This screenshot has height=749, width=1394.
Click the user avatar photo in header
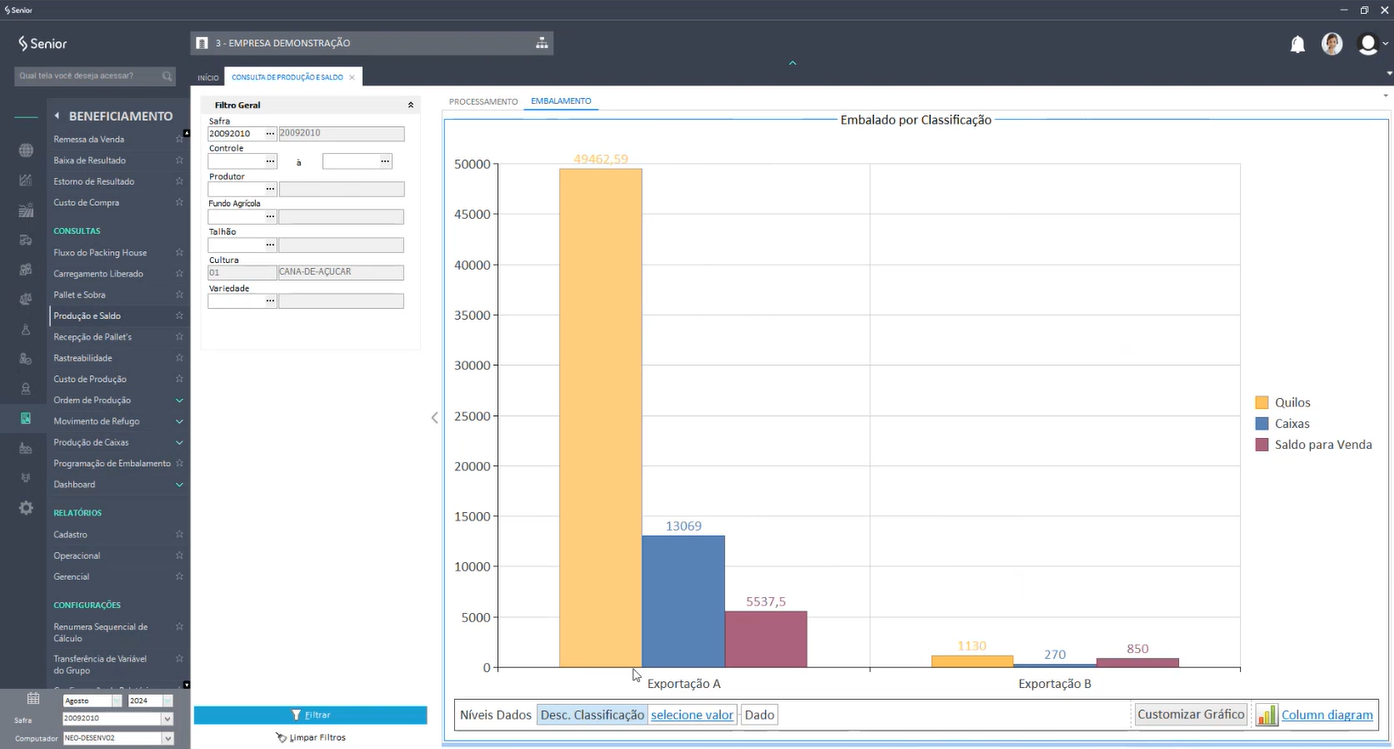1331,44
